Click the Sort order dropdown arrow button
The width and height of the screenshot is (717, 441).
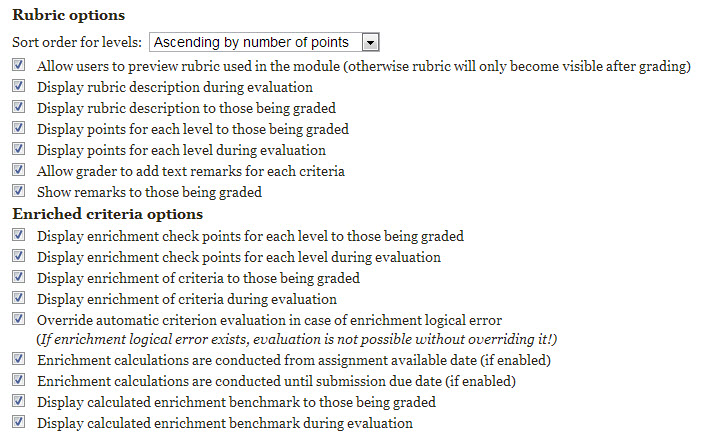pyautogui.click(x=371, y=42)
